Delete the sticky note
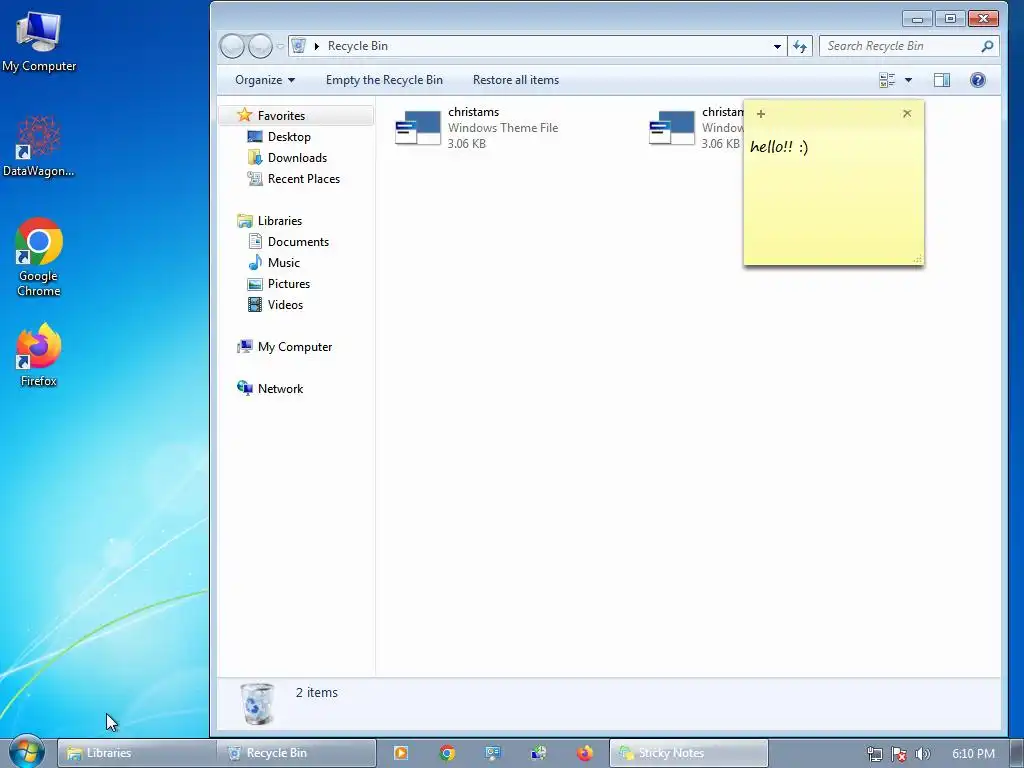 coord(907,114)
